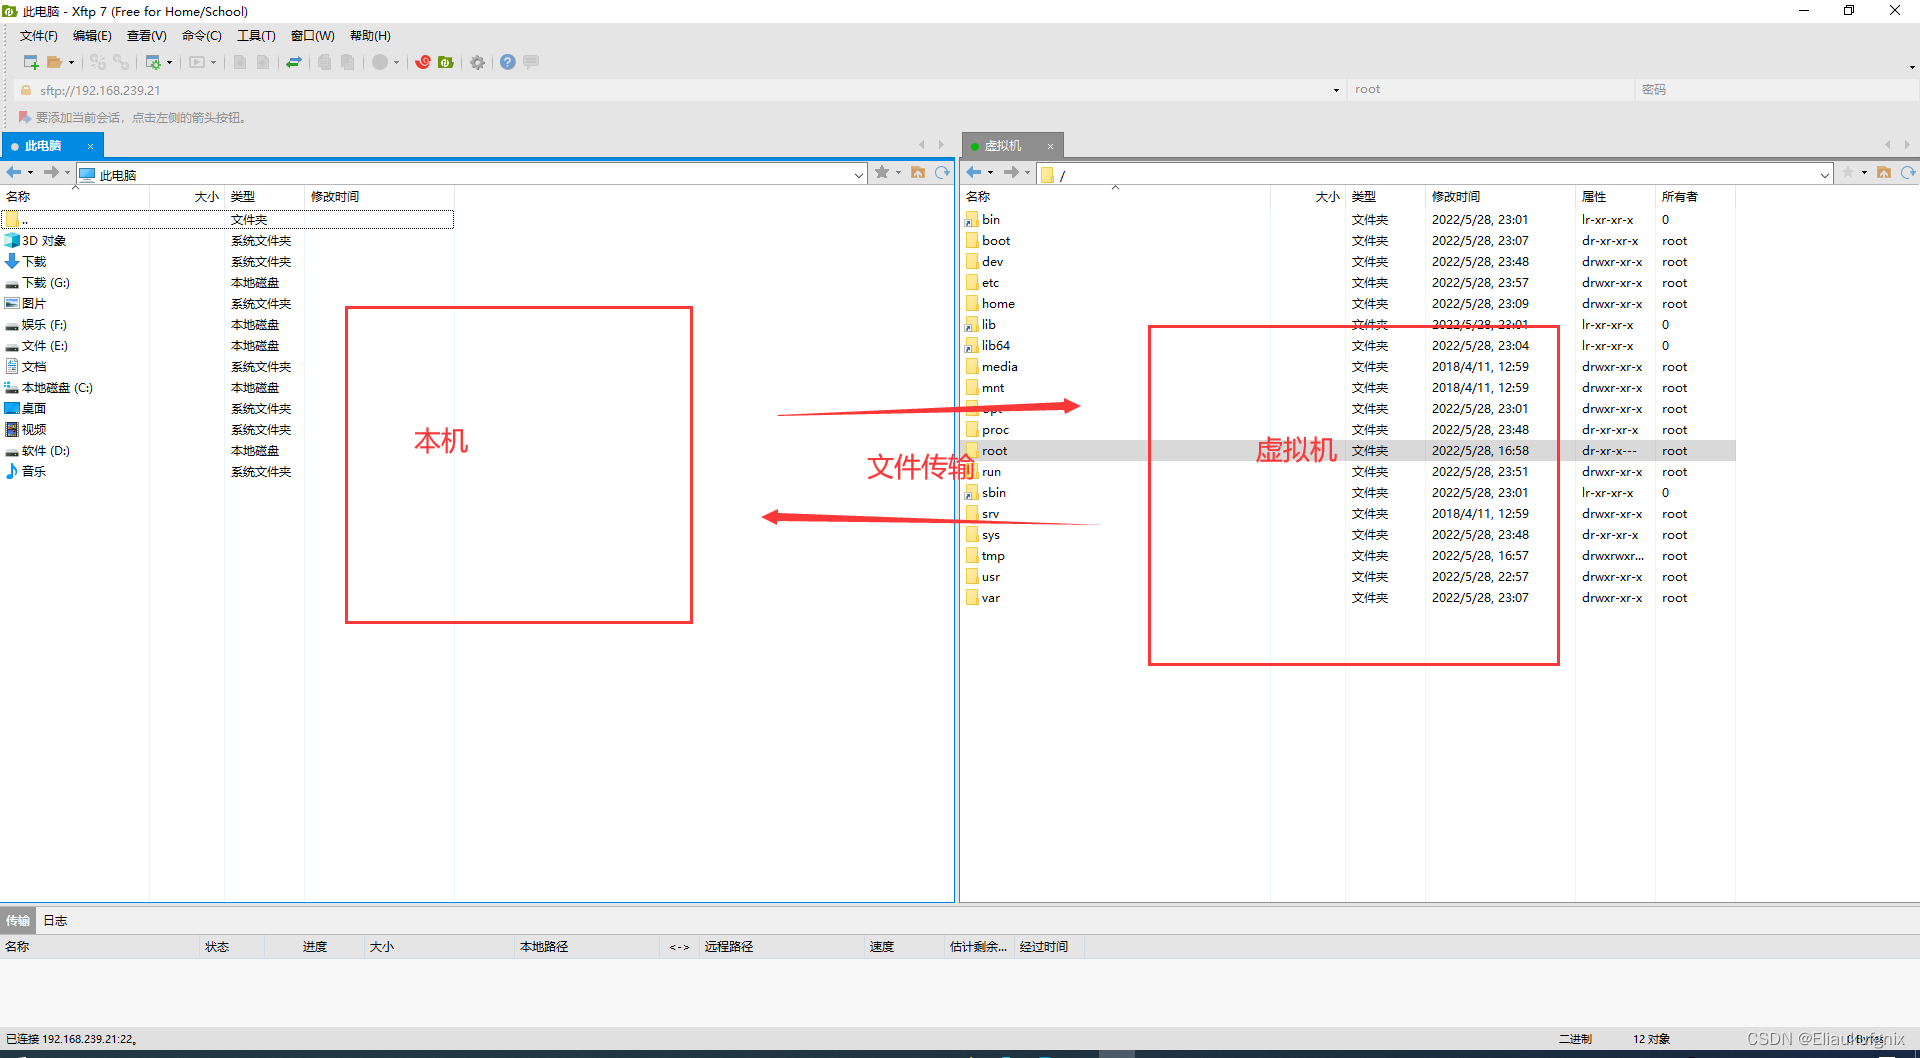Go back in the local pane
The image size is (1920, 1058).
[14, 173]
